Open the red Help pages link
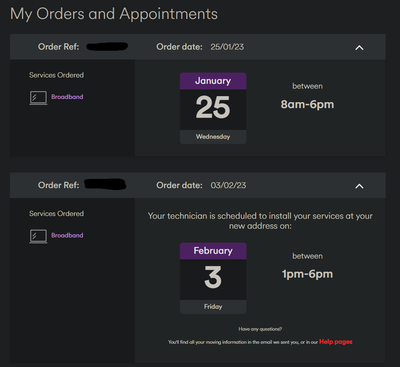This screenshot has height=367, width=400. [336, 342]
